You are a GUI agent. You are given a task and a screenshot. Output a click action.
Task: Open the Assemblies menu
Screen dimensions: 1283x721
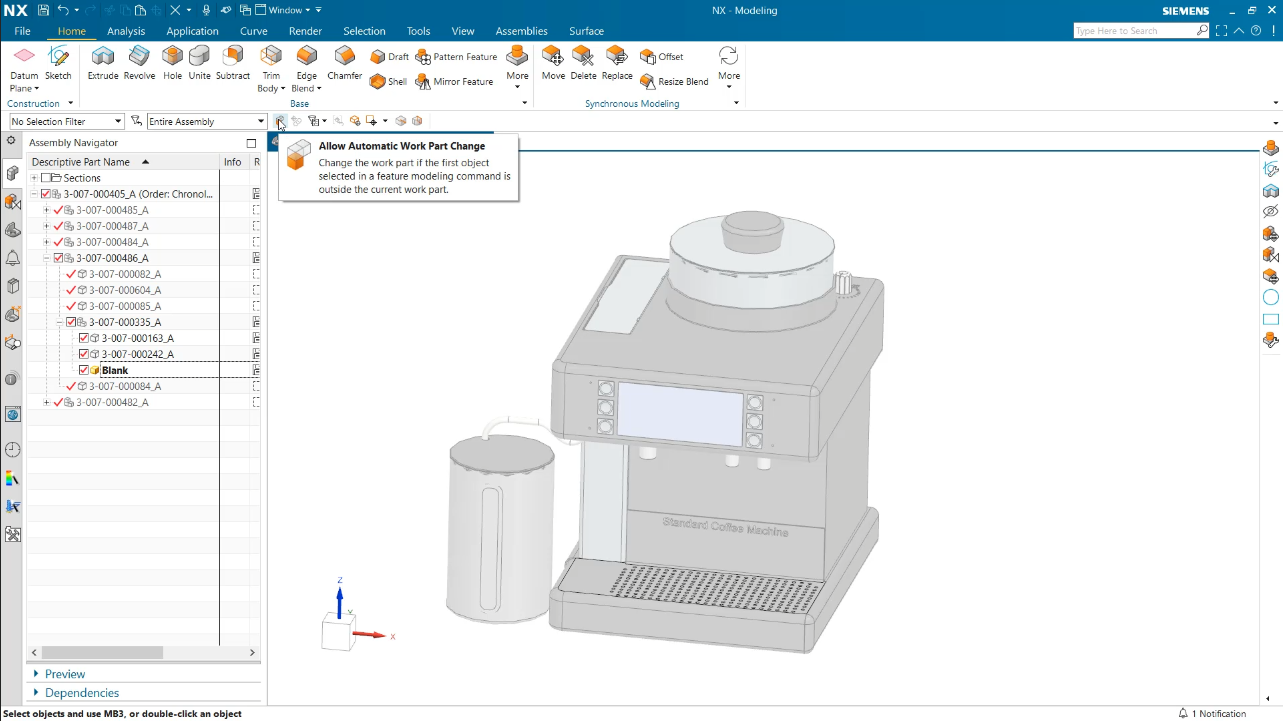tap(521, 31)
